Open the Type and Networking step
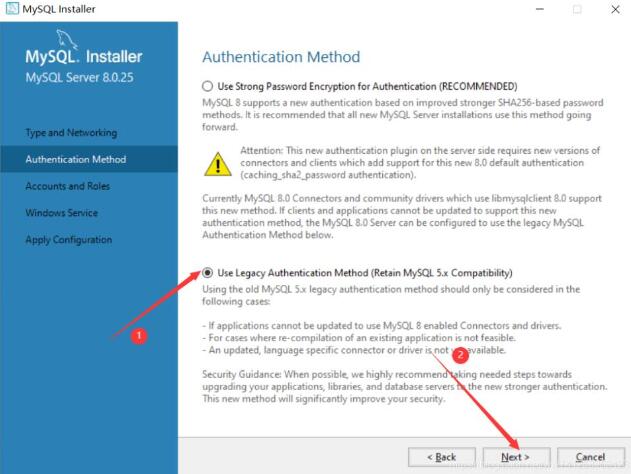631x474 pixels. click(x=71, y=133)
